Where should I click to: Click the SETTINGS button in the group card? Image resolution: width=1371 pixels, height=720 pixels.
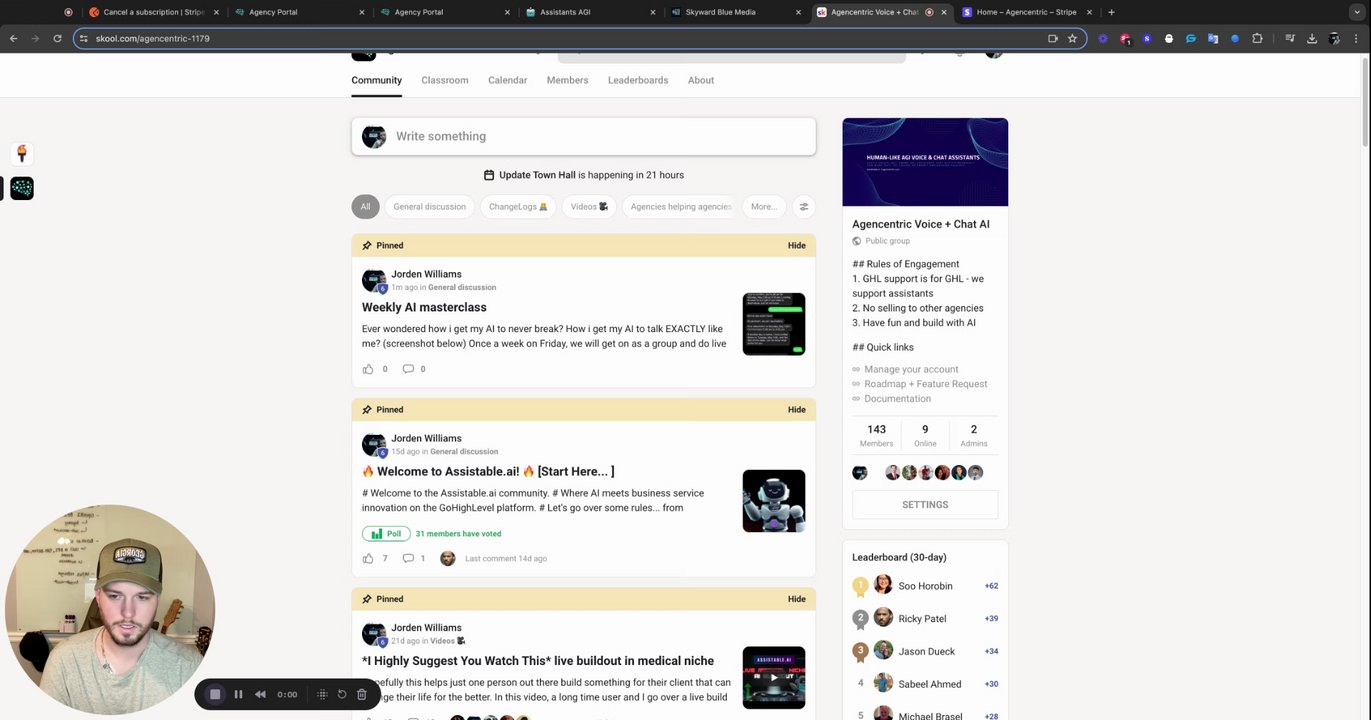925,505
